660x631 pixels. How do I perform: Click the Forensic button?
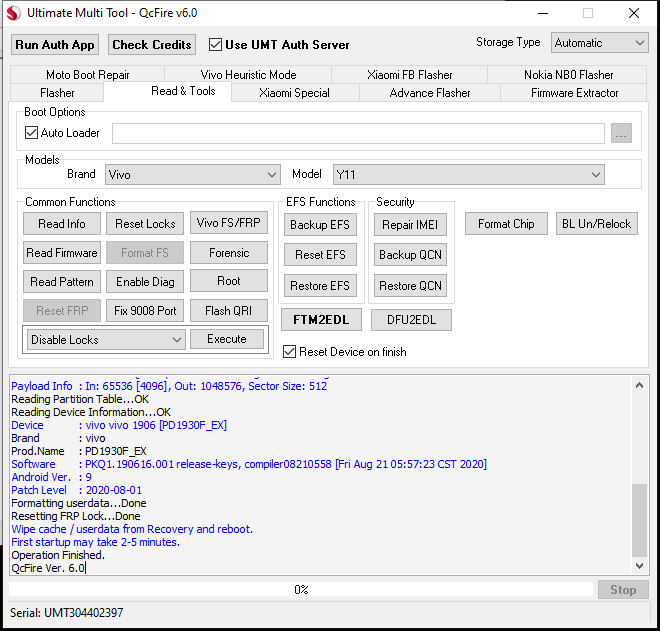pos(229,253)
